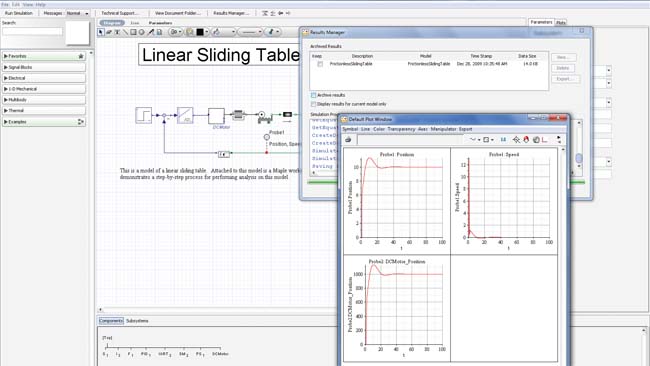Open the Transparency menu in plot window
Image resolution: width=650 pixels, height=366 pixels.
click(401, 129)
